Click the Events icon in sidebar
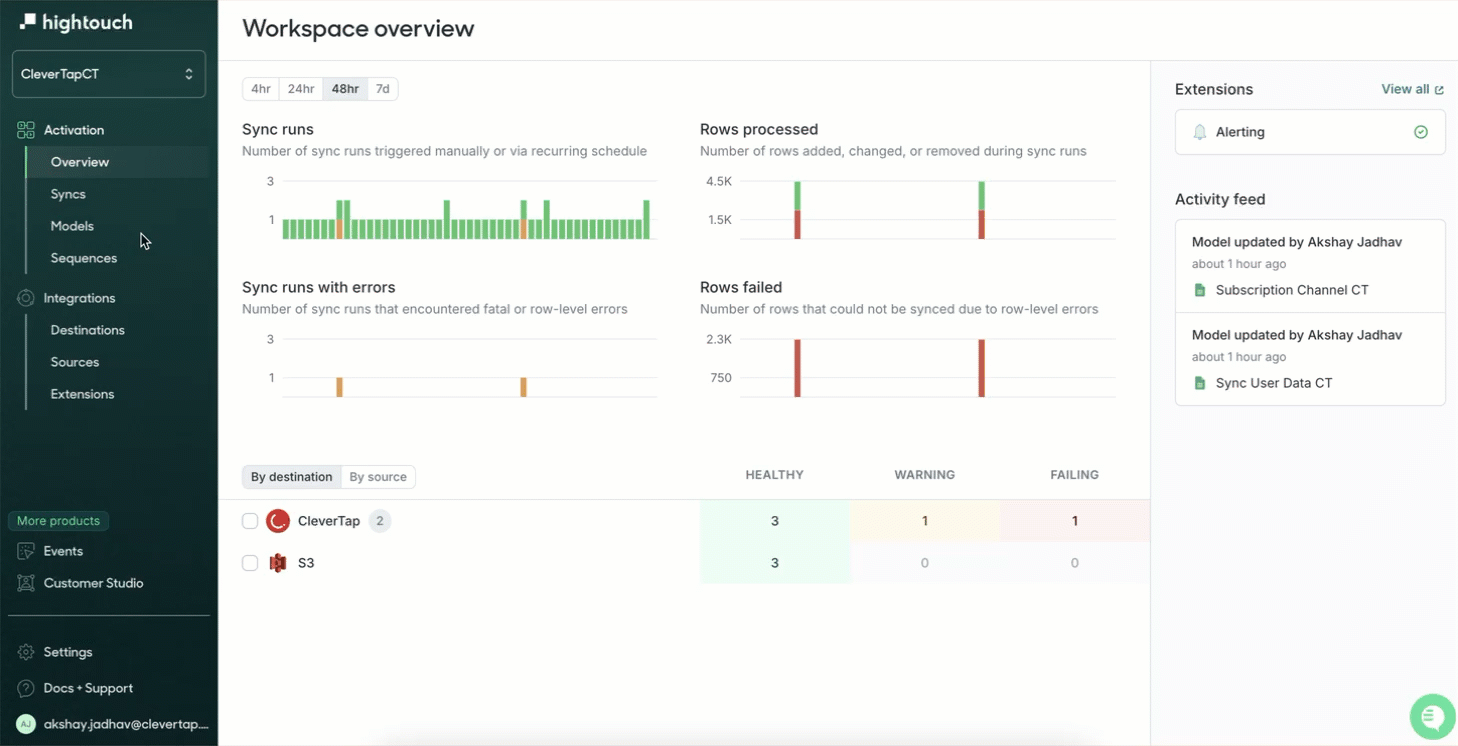 26,551
